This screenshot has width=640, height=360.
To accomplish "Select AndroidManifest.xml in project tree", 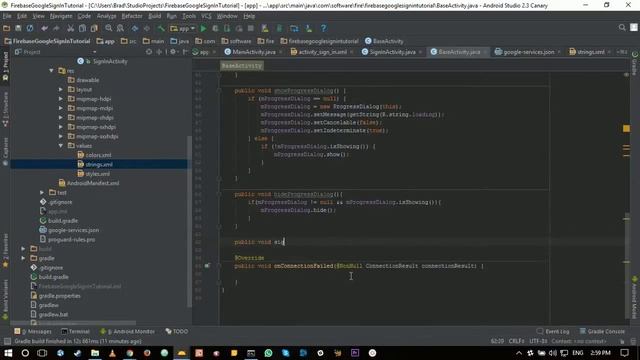I will pyautogui.click(x=93, y=183).
